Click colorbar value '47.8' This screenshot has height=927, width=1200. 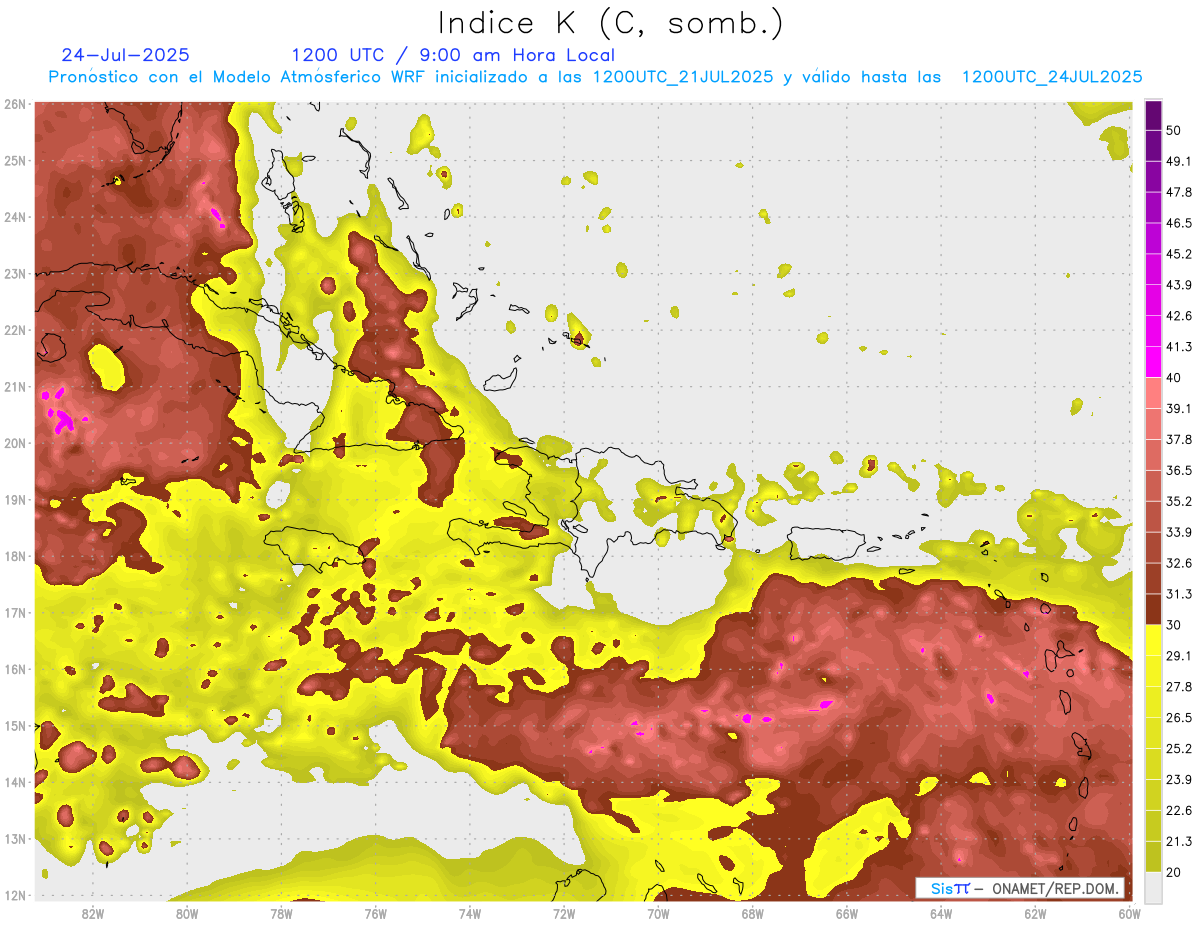1179,192
